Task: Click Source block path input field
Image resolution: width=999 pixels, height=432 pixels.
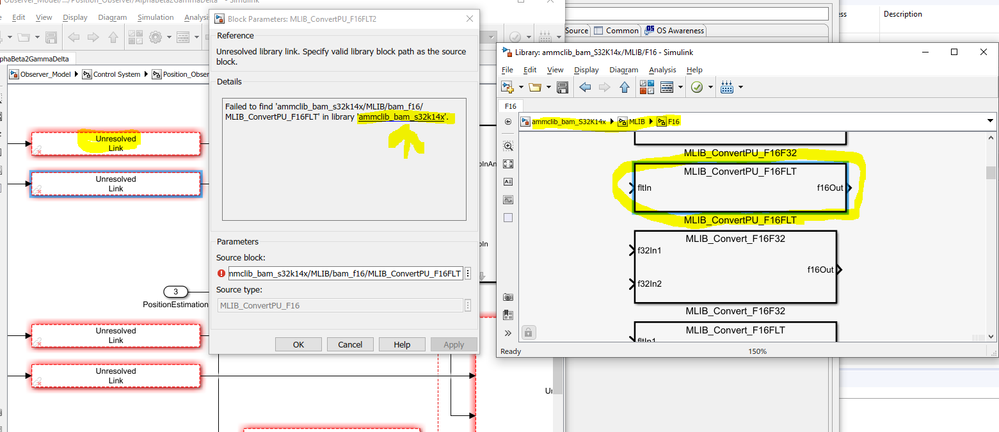Action: point(345,273)
